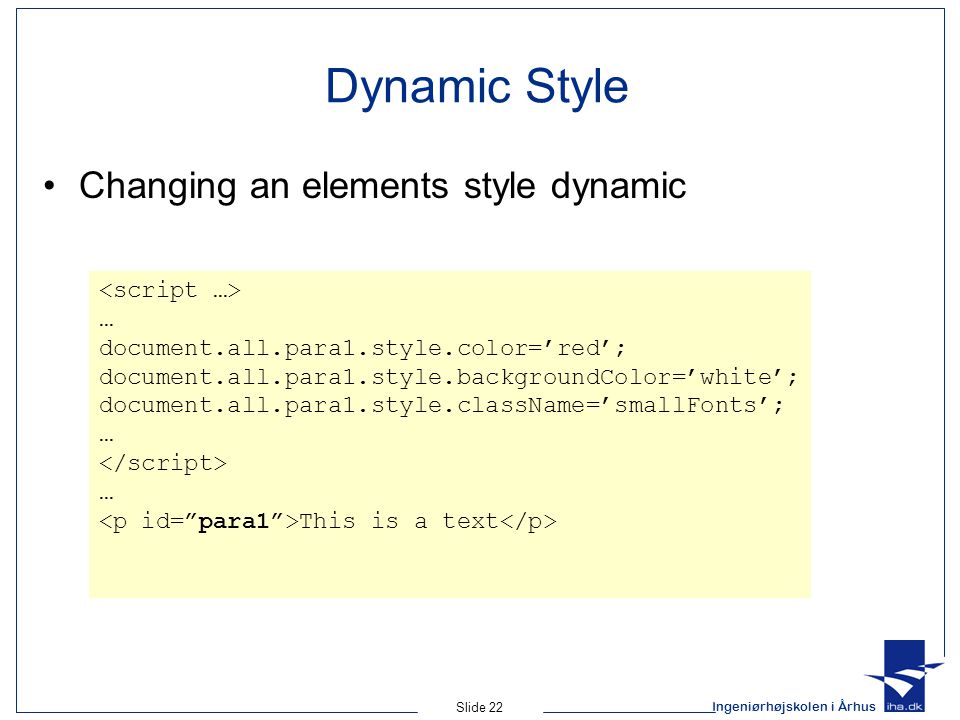This screenshot has width=960, height=720.
Task: Click the 'Slide 22' footer label
Action: 479,707
